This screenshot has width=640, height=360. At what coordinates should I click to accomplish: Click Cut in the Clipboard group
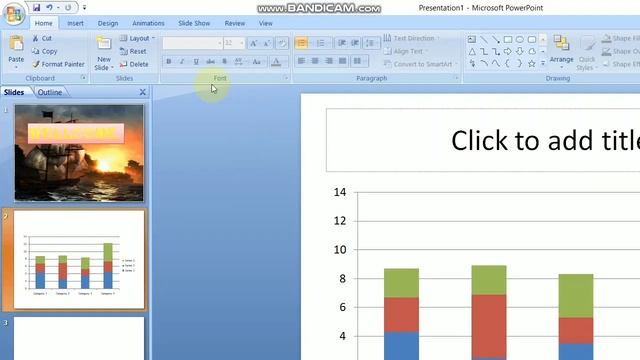[x=42, y=38]
